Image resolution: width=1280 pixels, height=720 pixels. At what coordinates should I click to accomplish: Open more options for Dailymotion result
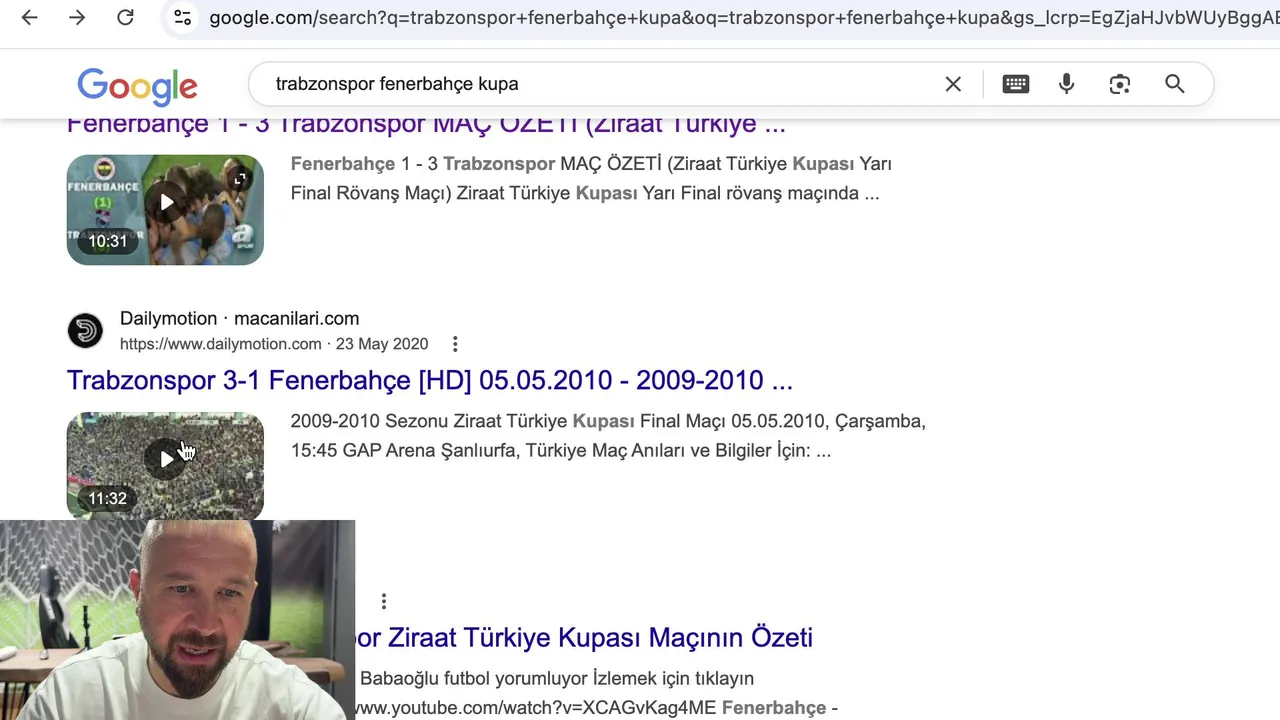click(455, 344)
